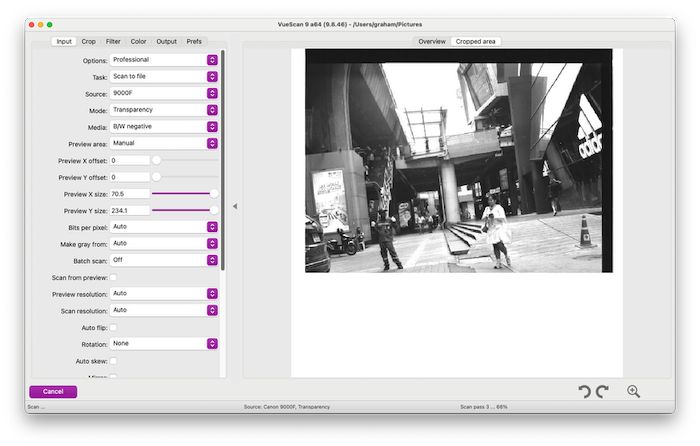This screenshot has height=446, width=700.
Task: Click the Preview Y offset slider handle
Action: [x=156, y=177]
